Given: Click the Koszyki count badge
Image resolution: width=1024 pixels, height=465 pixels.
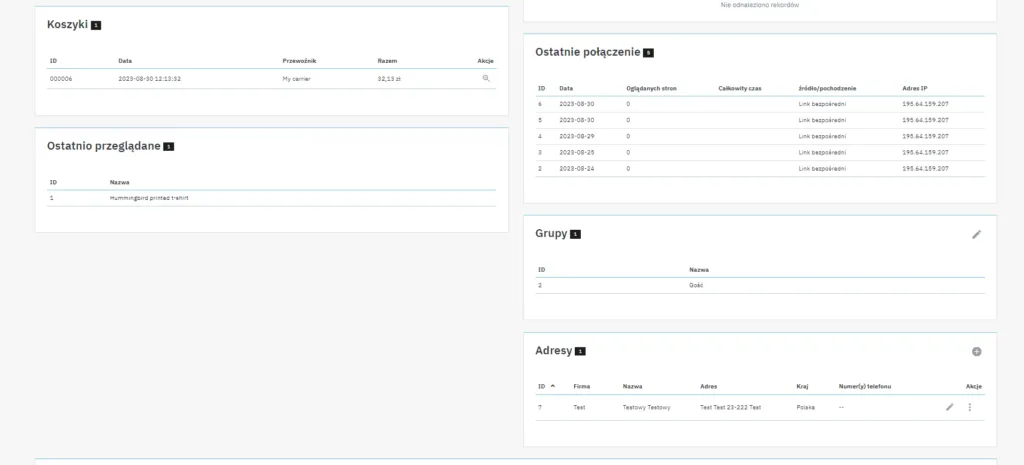Looking at the screenshot, I should point(96,25).
